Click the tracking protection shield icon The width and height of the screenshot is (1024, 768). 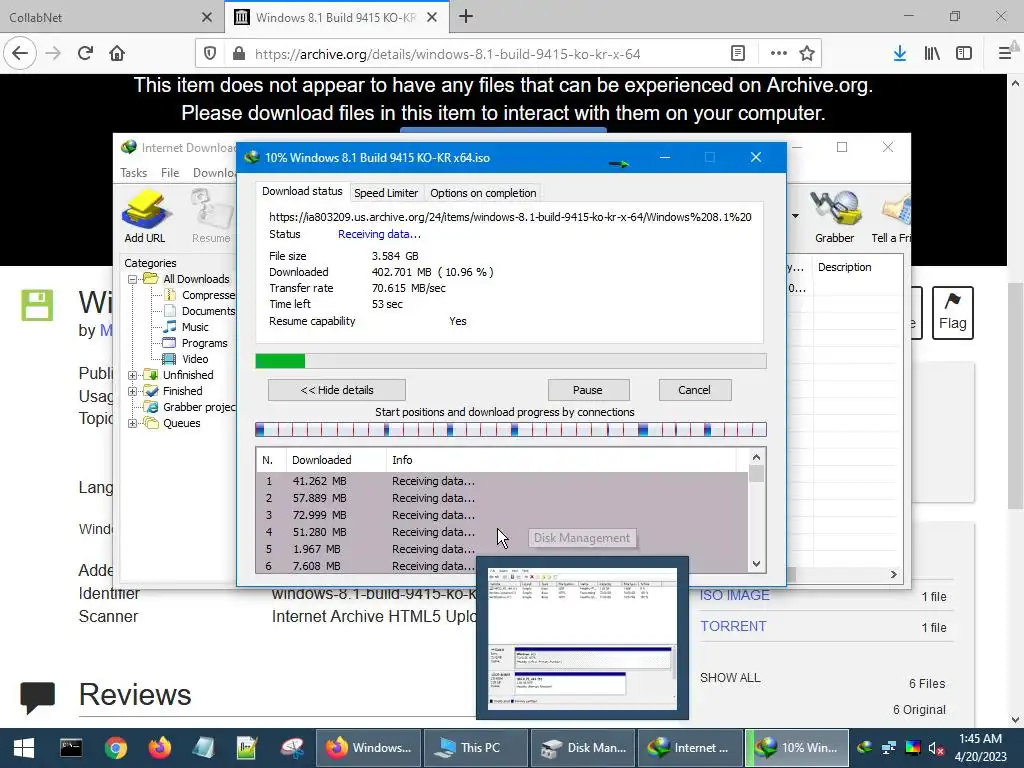tap(210, 54)
